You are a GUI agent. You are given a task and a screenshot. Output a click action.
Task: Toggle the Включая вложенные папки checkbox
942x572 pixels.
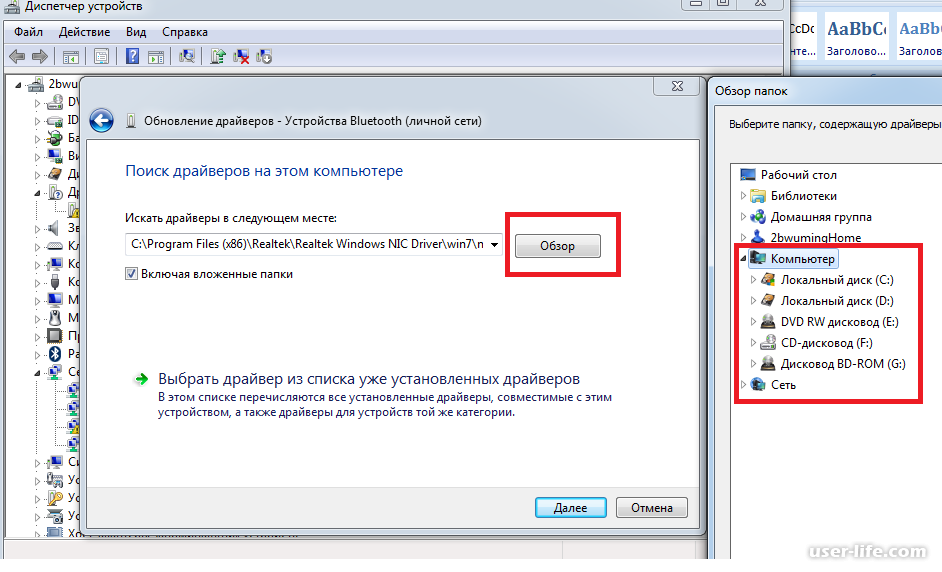[131, 274]
